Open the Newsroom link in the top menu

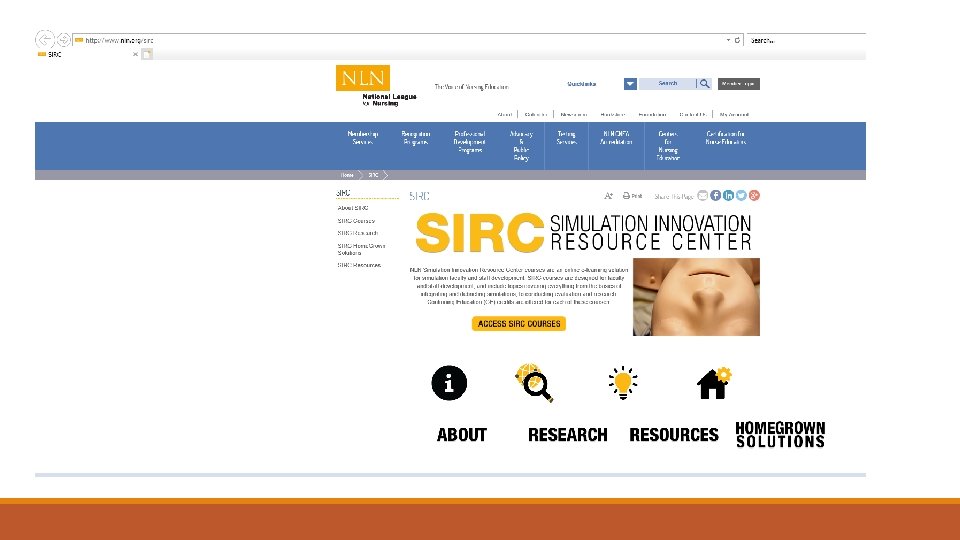(x=574, y=114)
